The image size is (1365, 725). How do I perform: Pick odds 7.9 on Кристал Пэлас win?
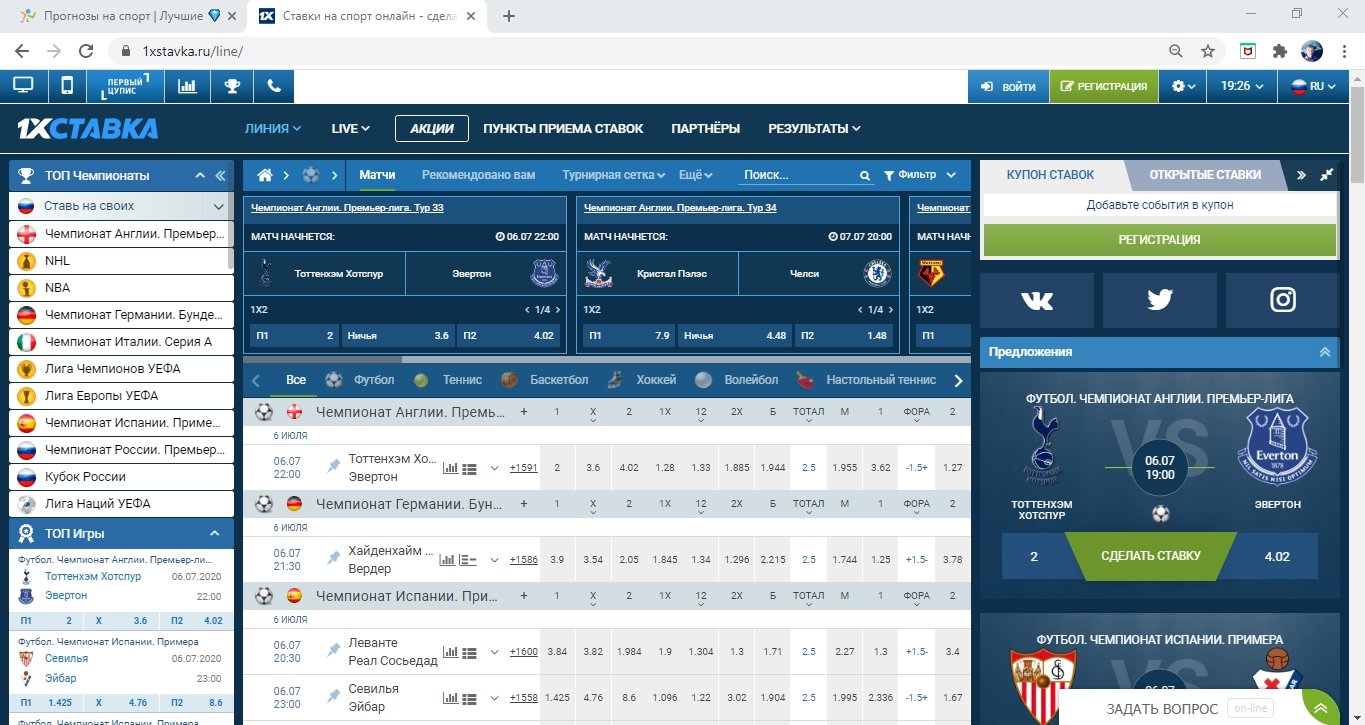(630, 336)
